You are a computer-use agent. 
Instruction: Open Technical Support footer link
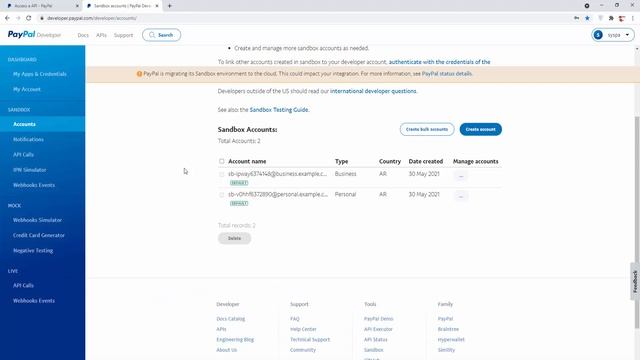310,340
